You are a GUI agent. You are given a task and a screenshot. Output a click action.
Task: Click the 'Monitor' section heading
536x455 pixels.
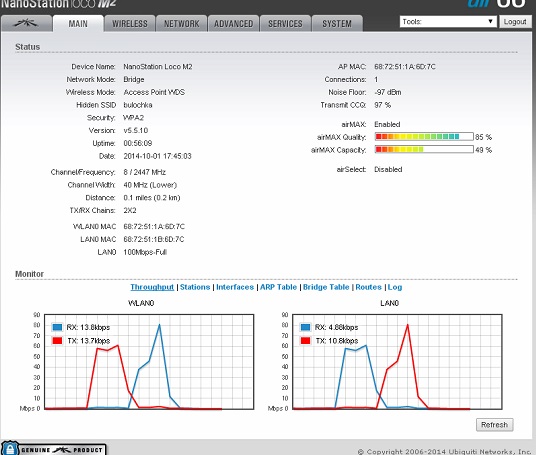click(29, 274)
